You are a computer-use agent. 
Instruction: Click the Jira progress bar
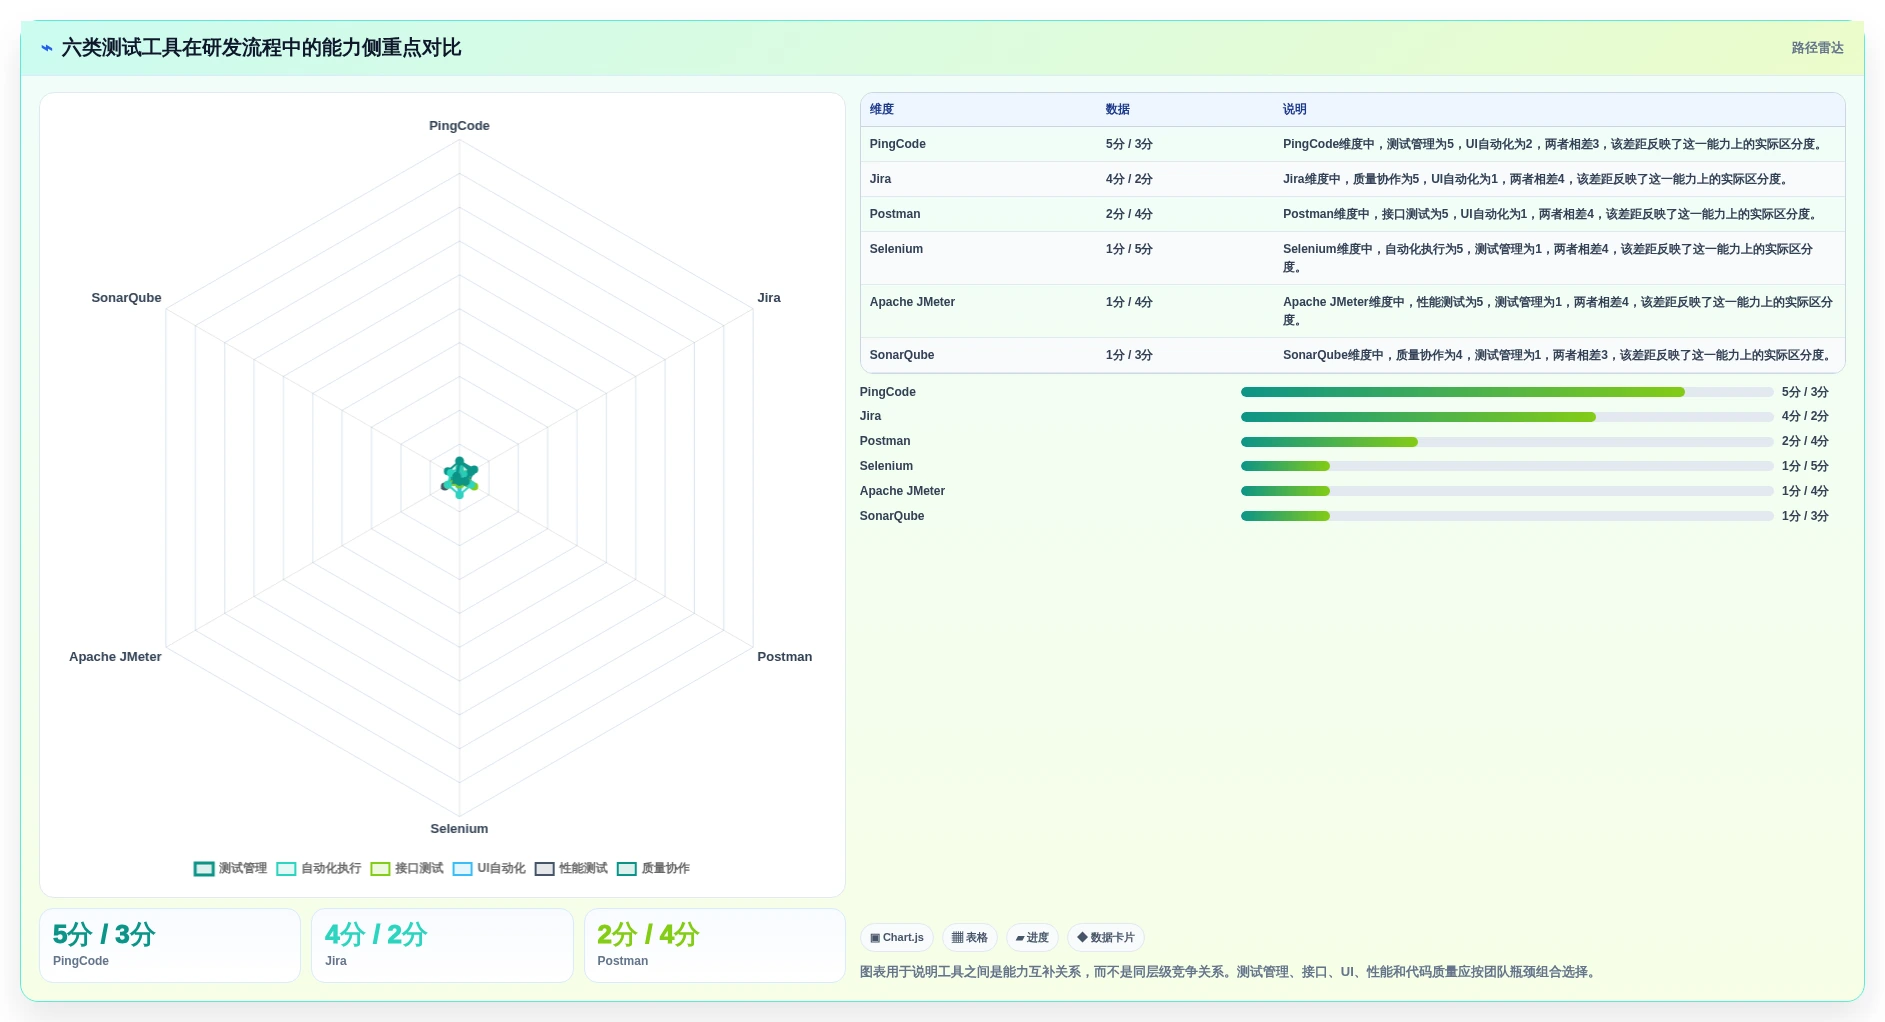click(1507, 417)
